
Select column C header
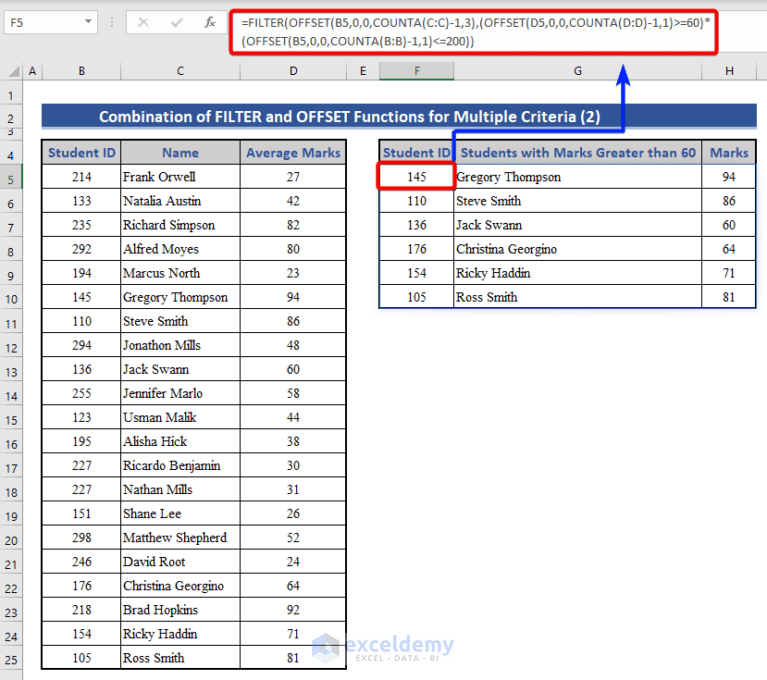pos(180,71)
